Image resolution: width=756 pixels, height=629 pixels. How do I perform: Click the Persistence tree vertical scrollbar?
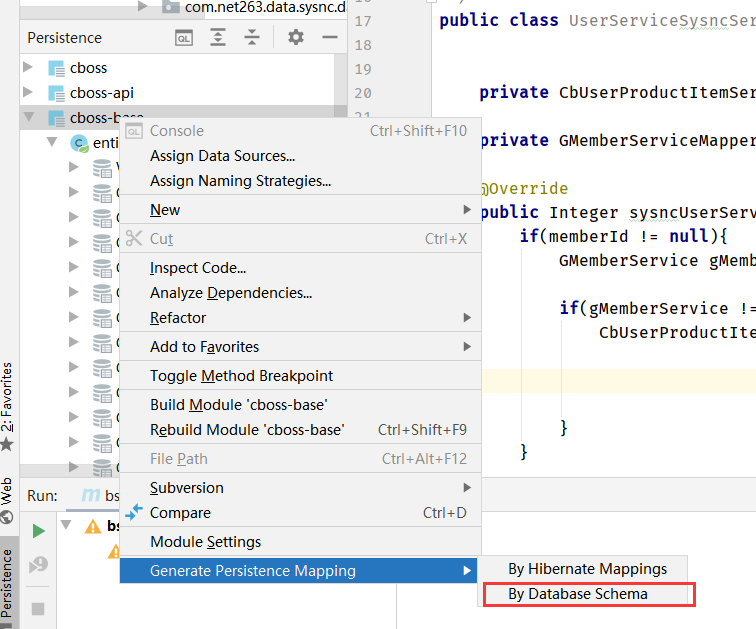340,86
